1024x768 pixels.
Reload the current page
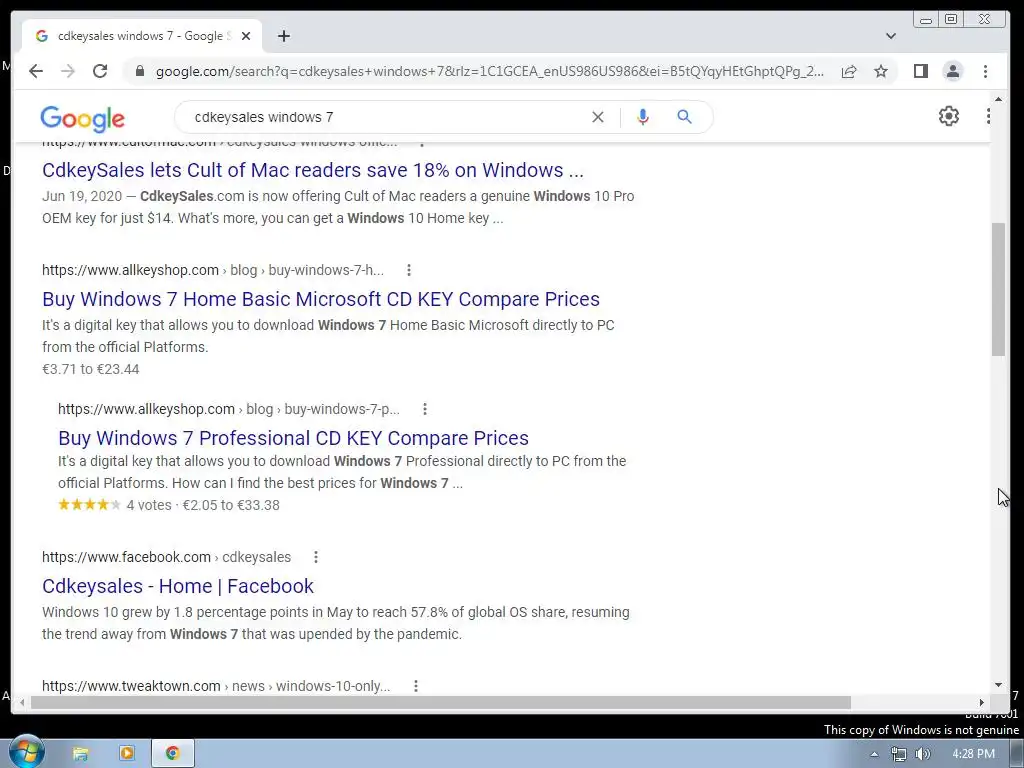100,71
